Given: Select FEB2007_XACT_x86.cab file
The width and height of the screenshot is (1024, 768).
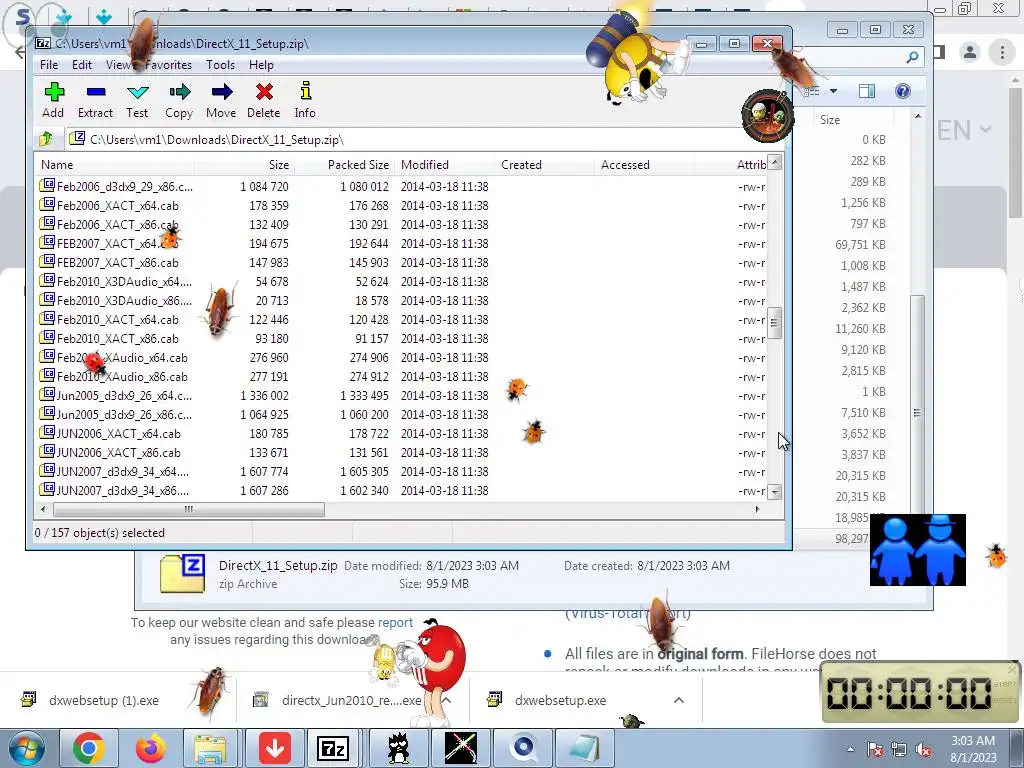Looking at the screenshot, I should point(118,263).
